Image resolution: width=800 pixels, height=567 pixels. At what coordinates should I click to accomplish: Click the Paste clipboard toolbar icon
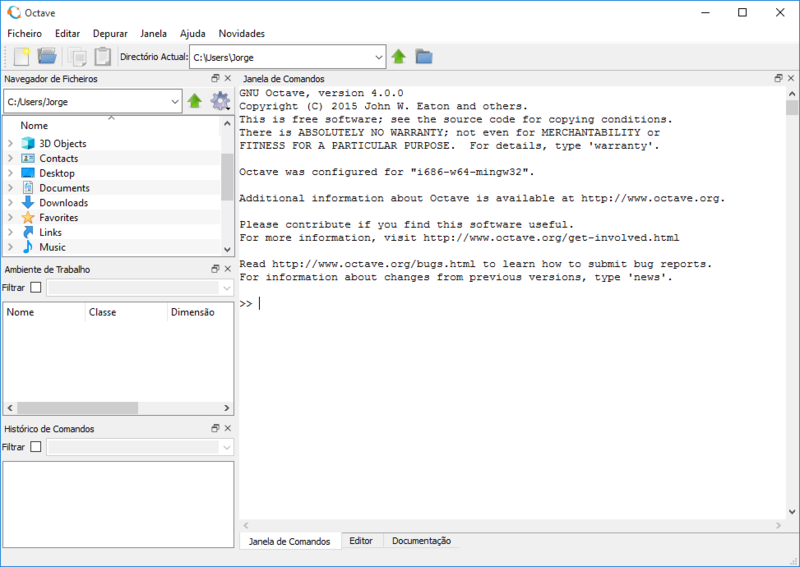click(103, 57)
